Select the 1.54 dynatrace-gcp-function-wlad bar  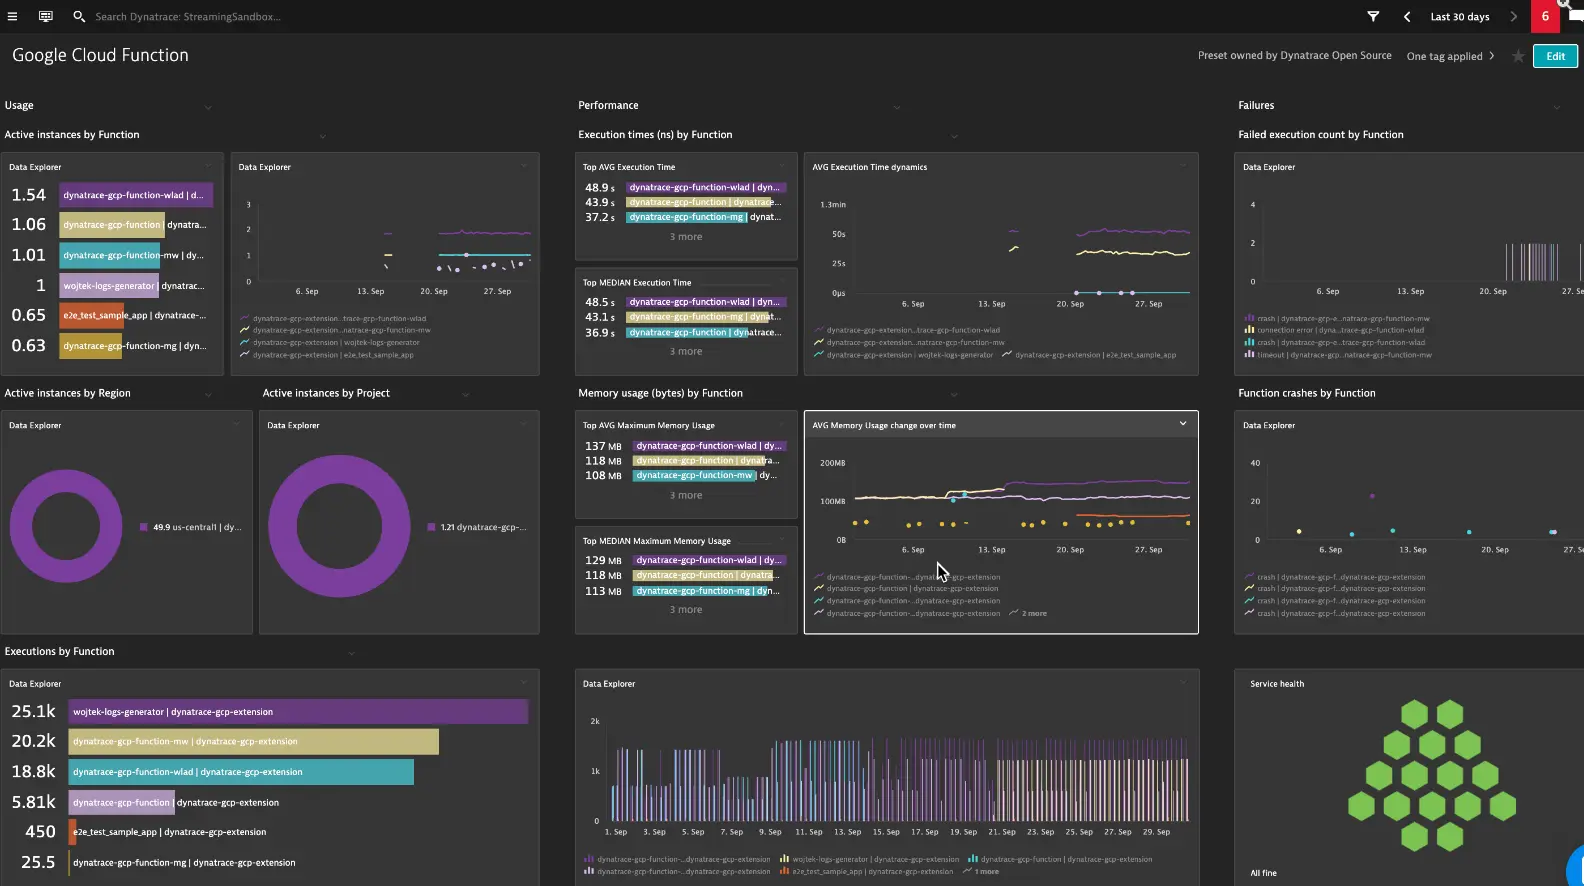click(x=136, y=195)
